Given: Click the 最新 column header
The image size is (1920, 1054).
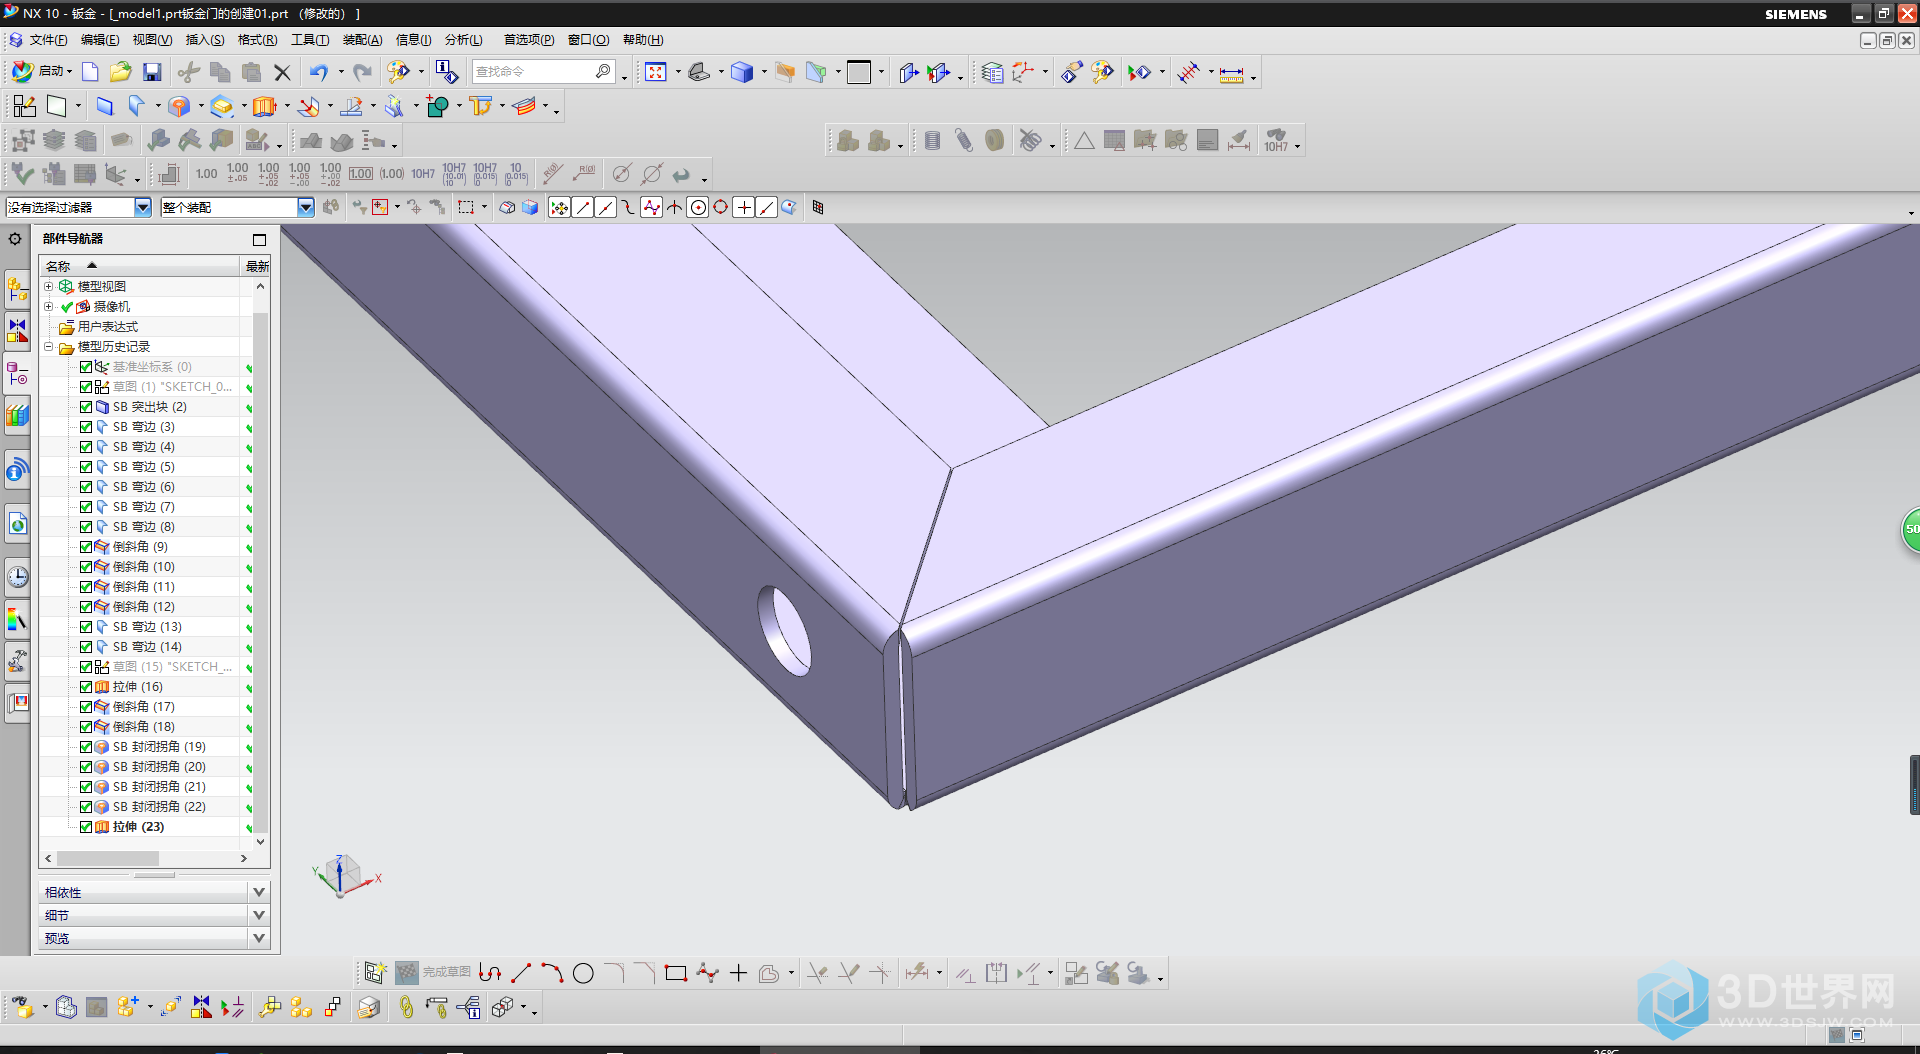Looking at the screenshot, I should (257, 266).
